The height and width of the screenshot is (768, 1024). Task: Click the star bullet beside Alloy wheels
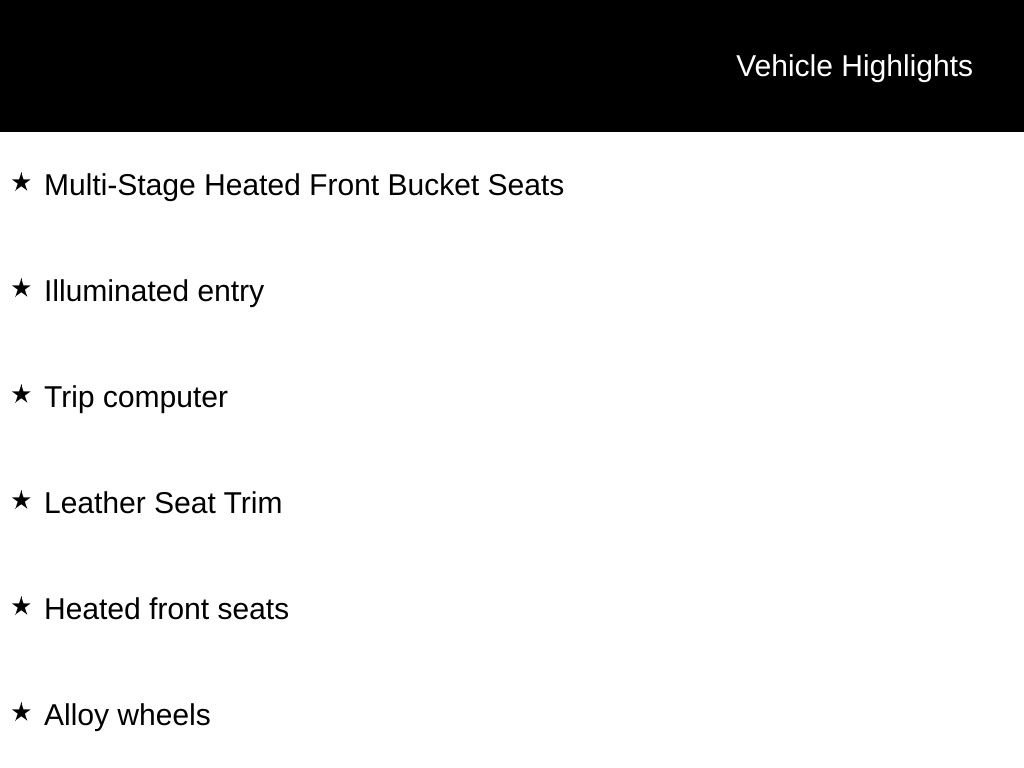[21, 713]
